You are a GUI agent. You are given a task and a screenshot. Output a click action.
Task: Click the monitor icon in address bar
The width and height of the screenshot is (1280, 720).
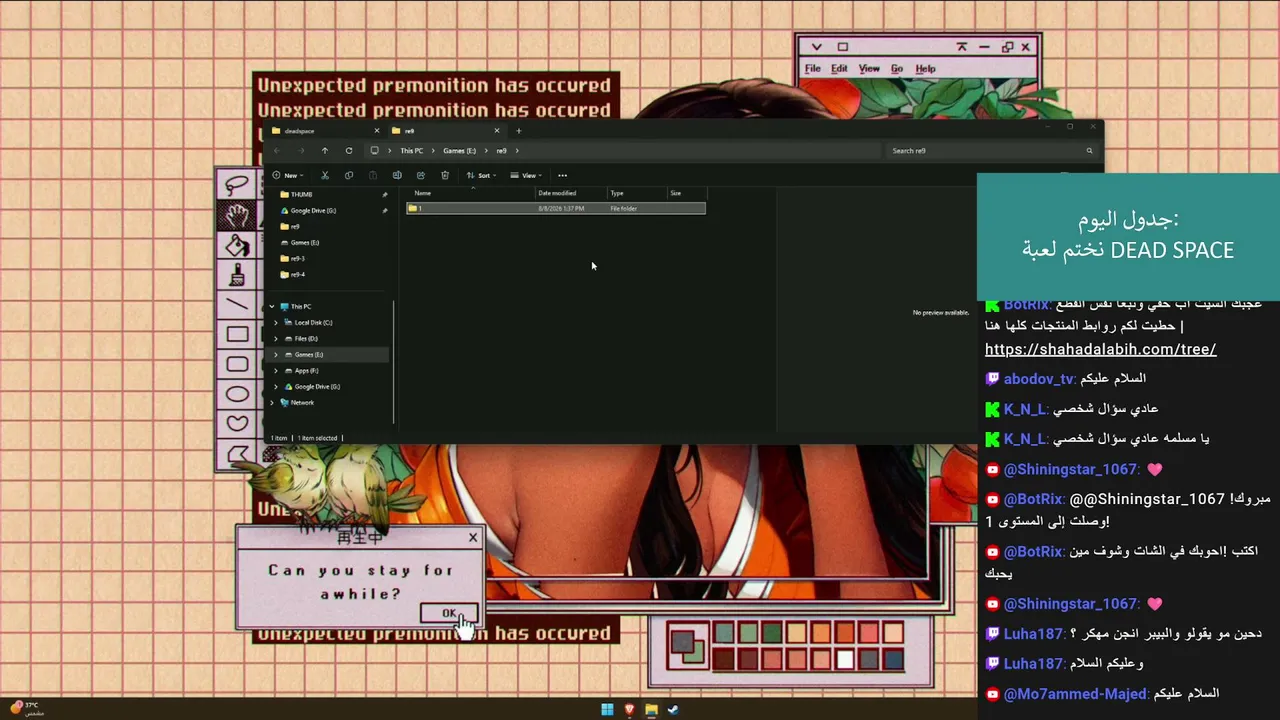click(x=374, y=151)
